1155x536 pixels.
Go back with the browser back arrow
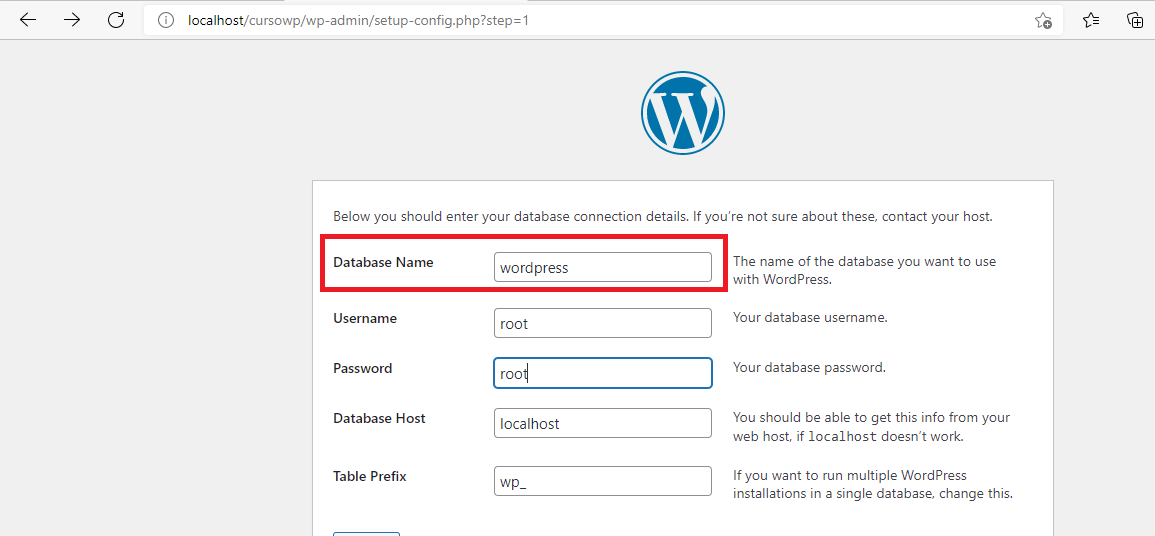point(28,20)
